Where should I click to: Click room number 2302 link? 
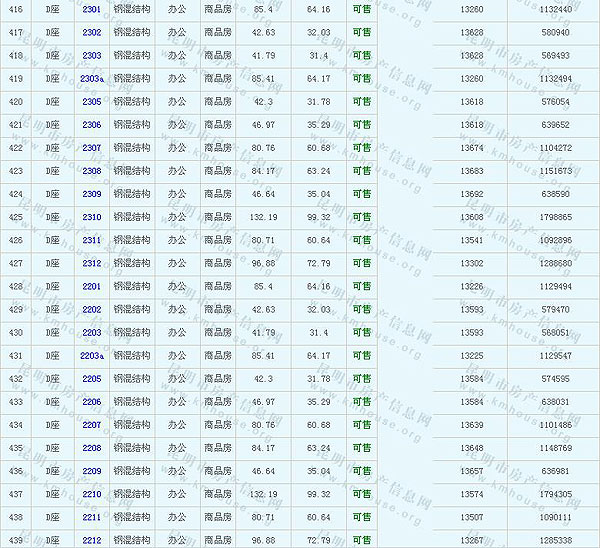(91, 32)
